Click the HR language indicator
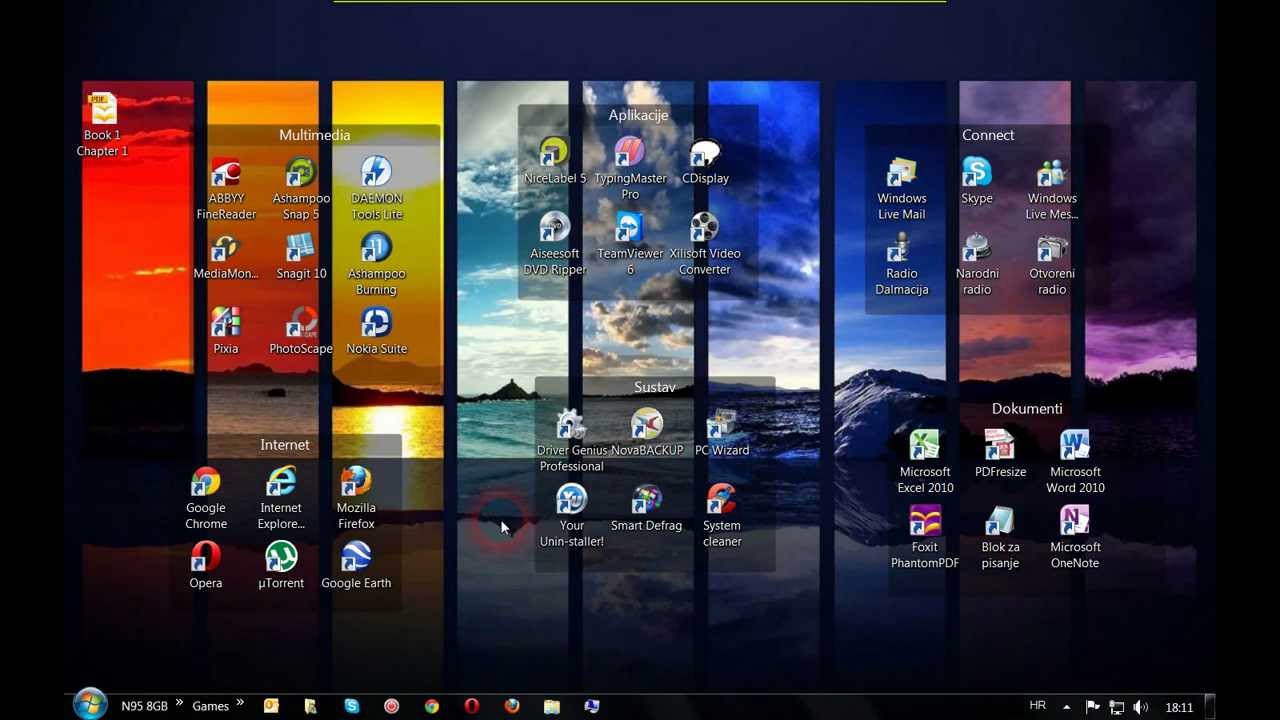This screenshot has height=720, width=1280. click(1037, 706)
